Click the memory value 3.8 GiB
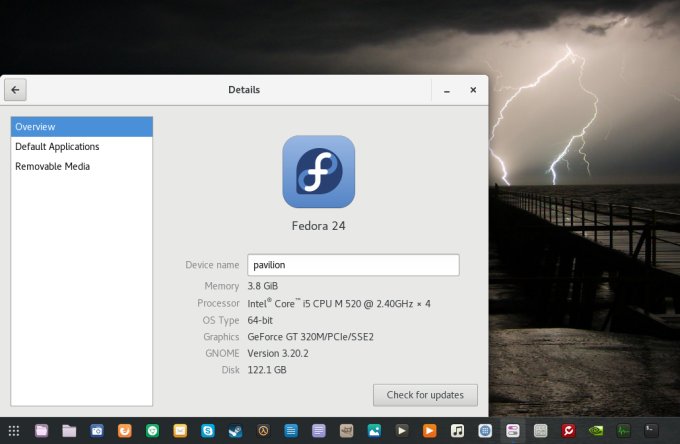Image resolution: width=680 pixels, height=444 pixels. pos(263,286)
